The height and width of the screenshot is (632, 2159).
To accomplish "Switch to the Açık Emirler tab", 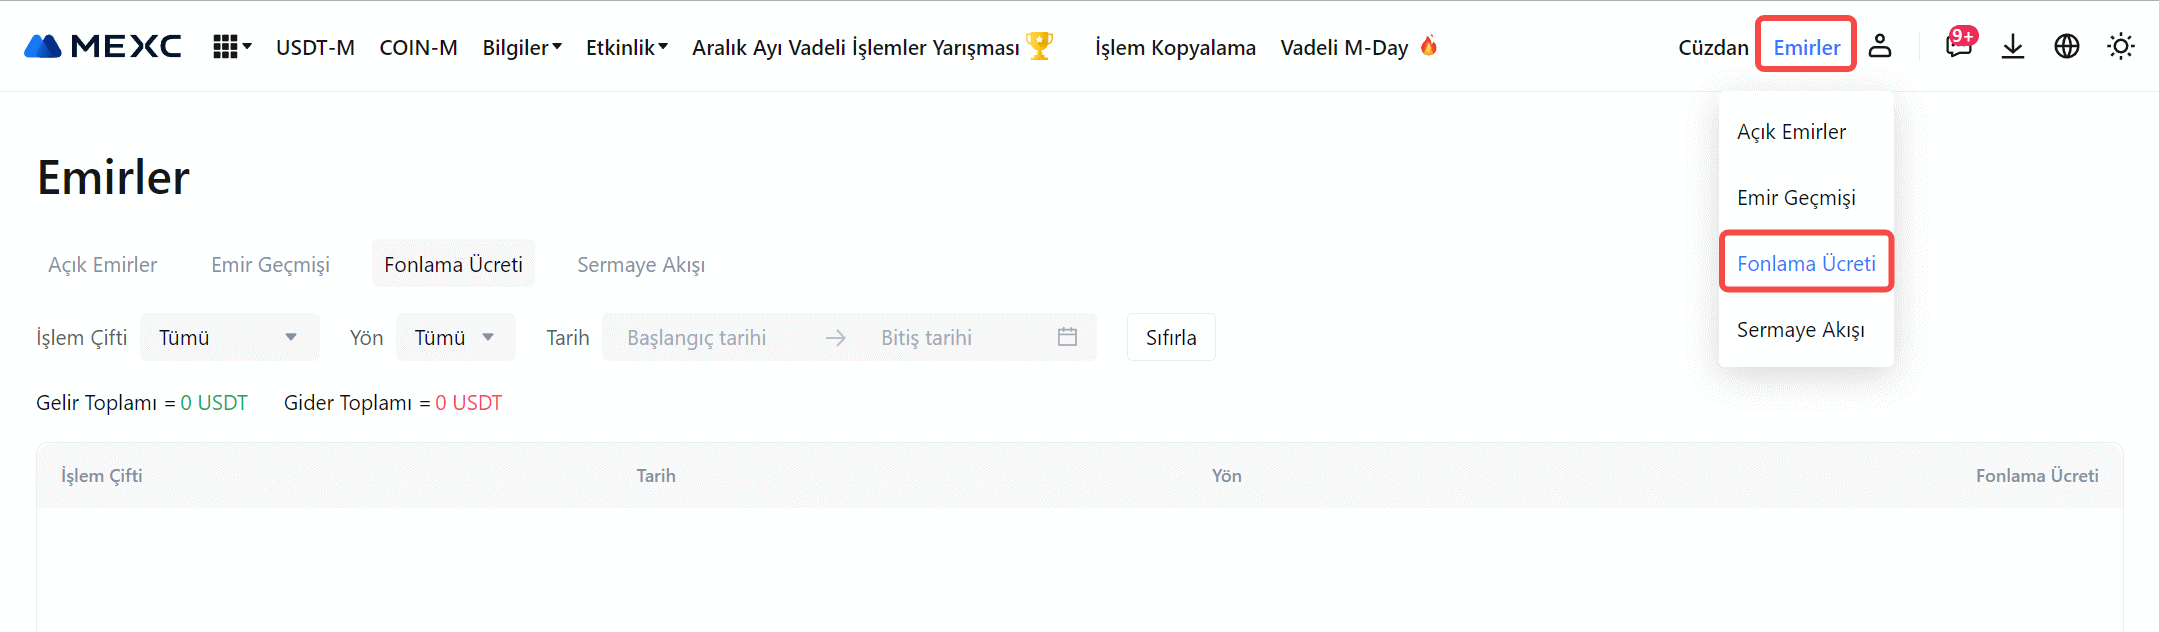I will [103, 264].
